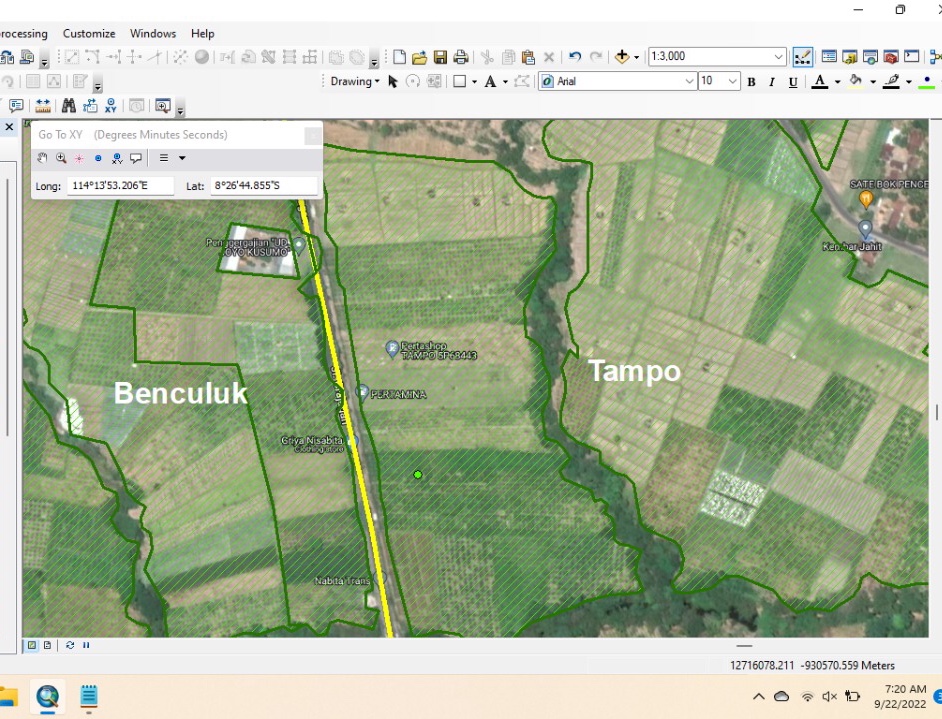Select the New Text 'A' tool
The height and width of the screenshot is (719, 942).
pos(490,82)
